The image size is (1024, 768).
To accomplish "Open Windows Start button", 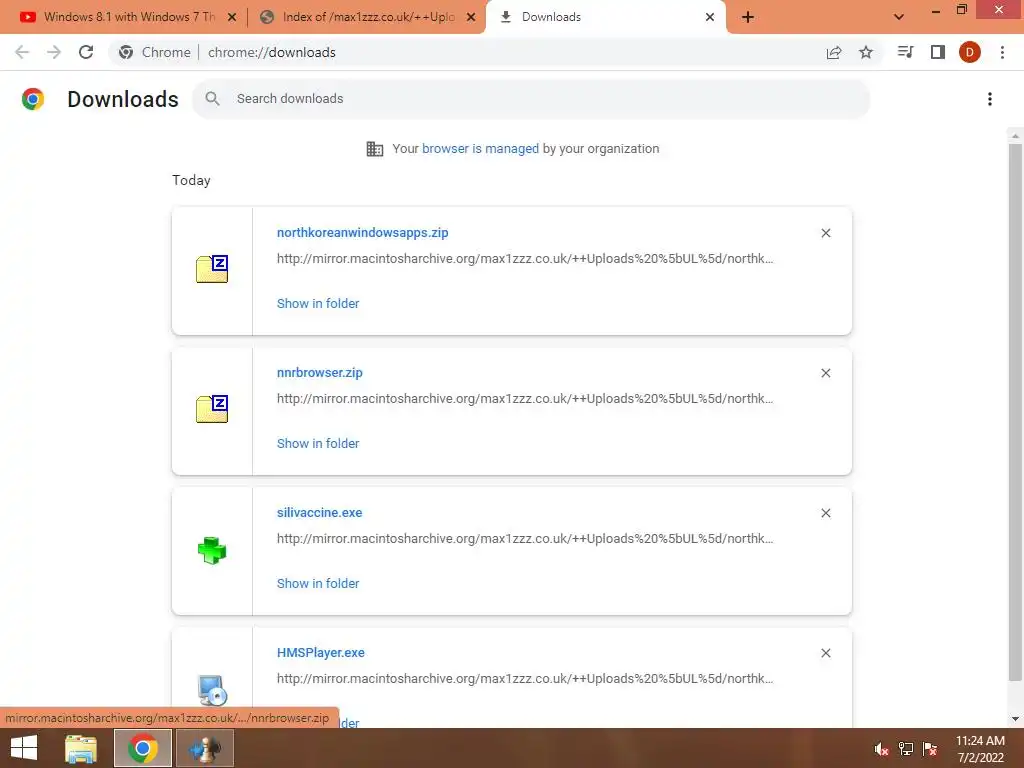I will (24, 748).
